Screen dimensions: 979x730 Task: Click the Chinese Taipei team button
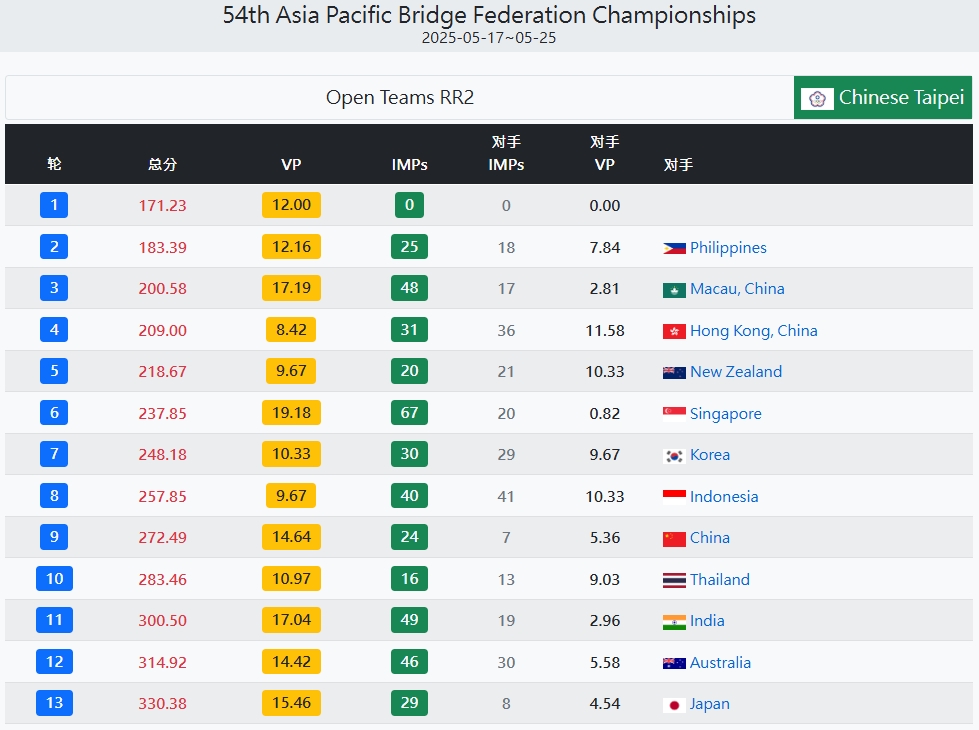tap(882, 97)
